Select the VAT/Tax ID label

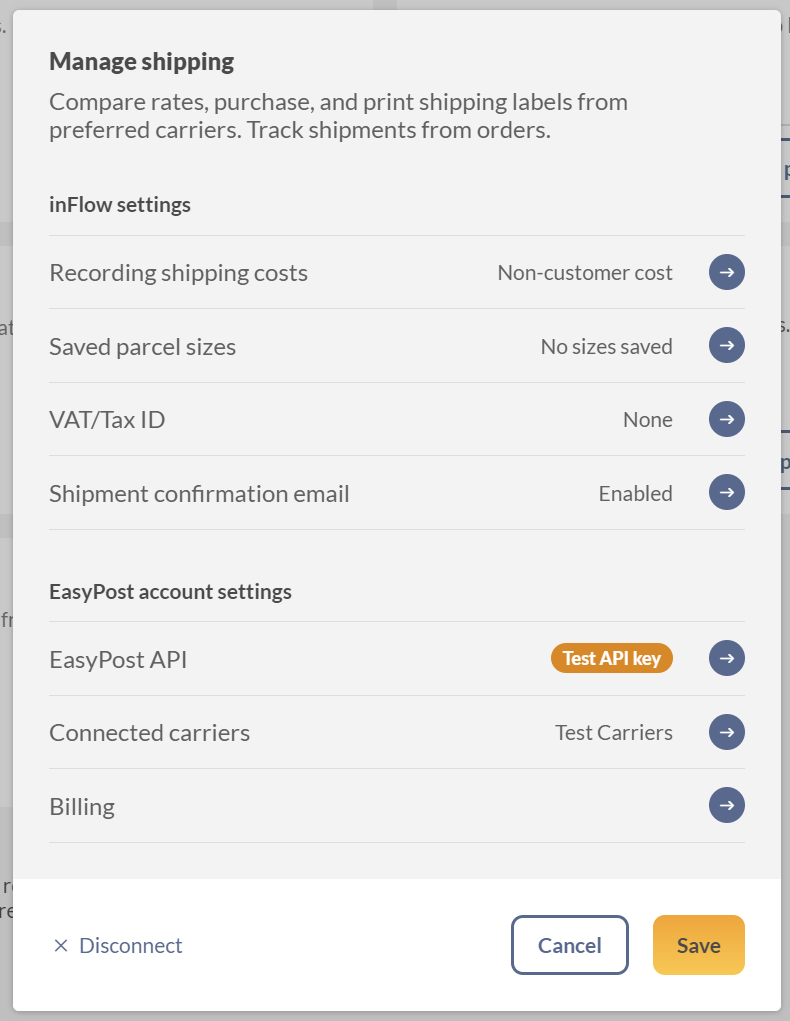[x=107, y=420]
